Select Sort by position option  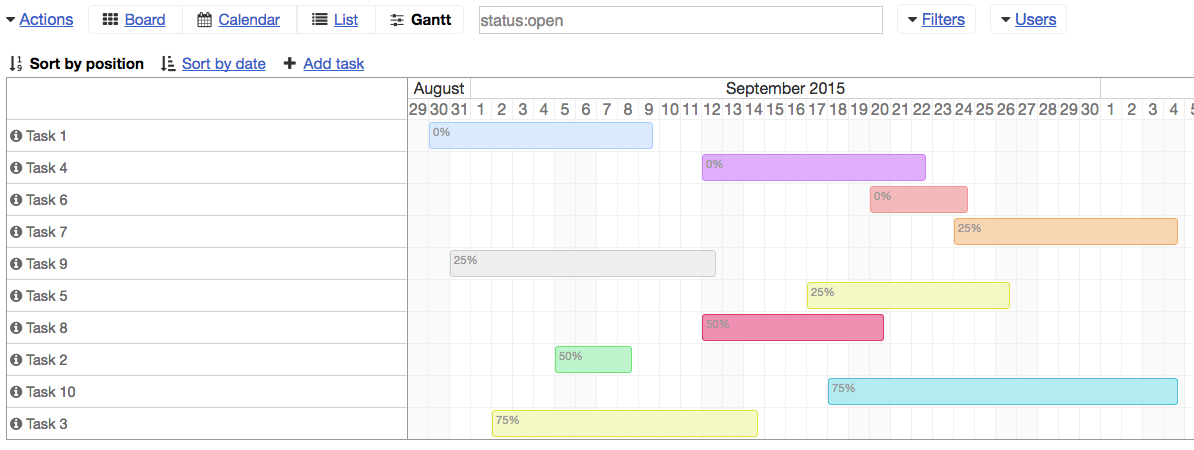pyautogui.click(x=86, y=64)
